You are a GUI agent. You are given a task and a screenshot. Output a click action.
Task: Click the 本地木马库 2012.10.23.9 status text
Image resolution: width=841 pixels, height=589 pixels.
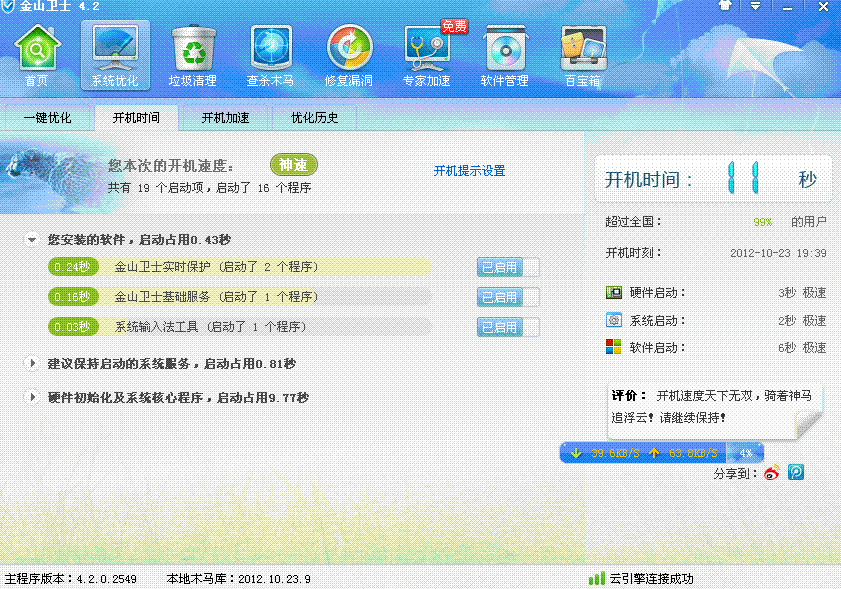239,579
